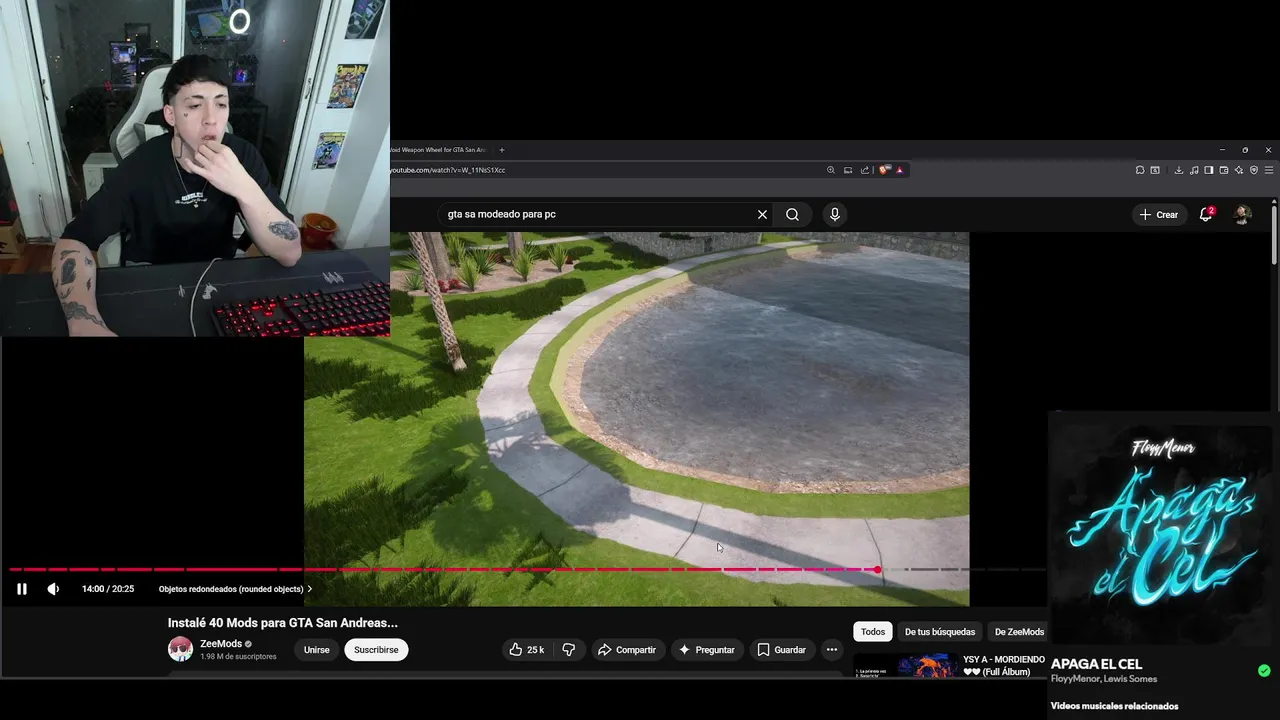Viewport: 1280px width, 720px height.
Task: Click the red playhead on the progress bar
Action: (x=877, y=569)
